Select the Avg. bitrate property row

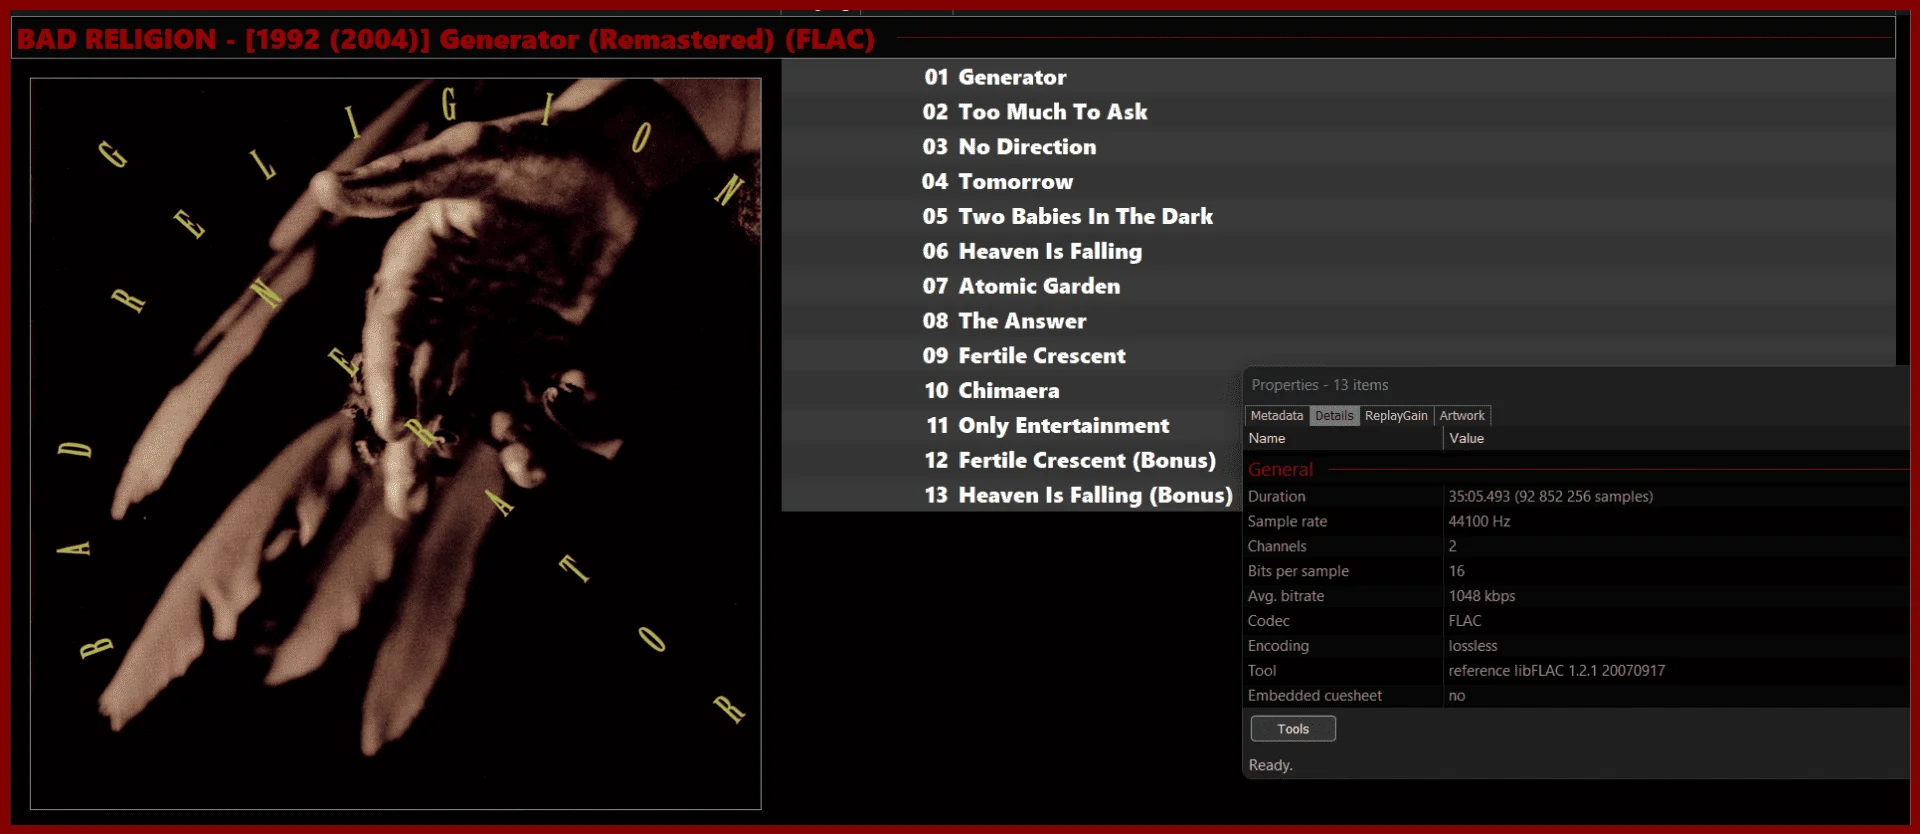1577,597
